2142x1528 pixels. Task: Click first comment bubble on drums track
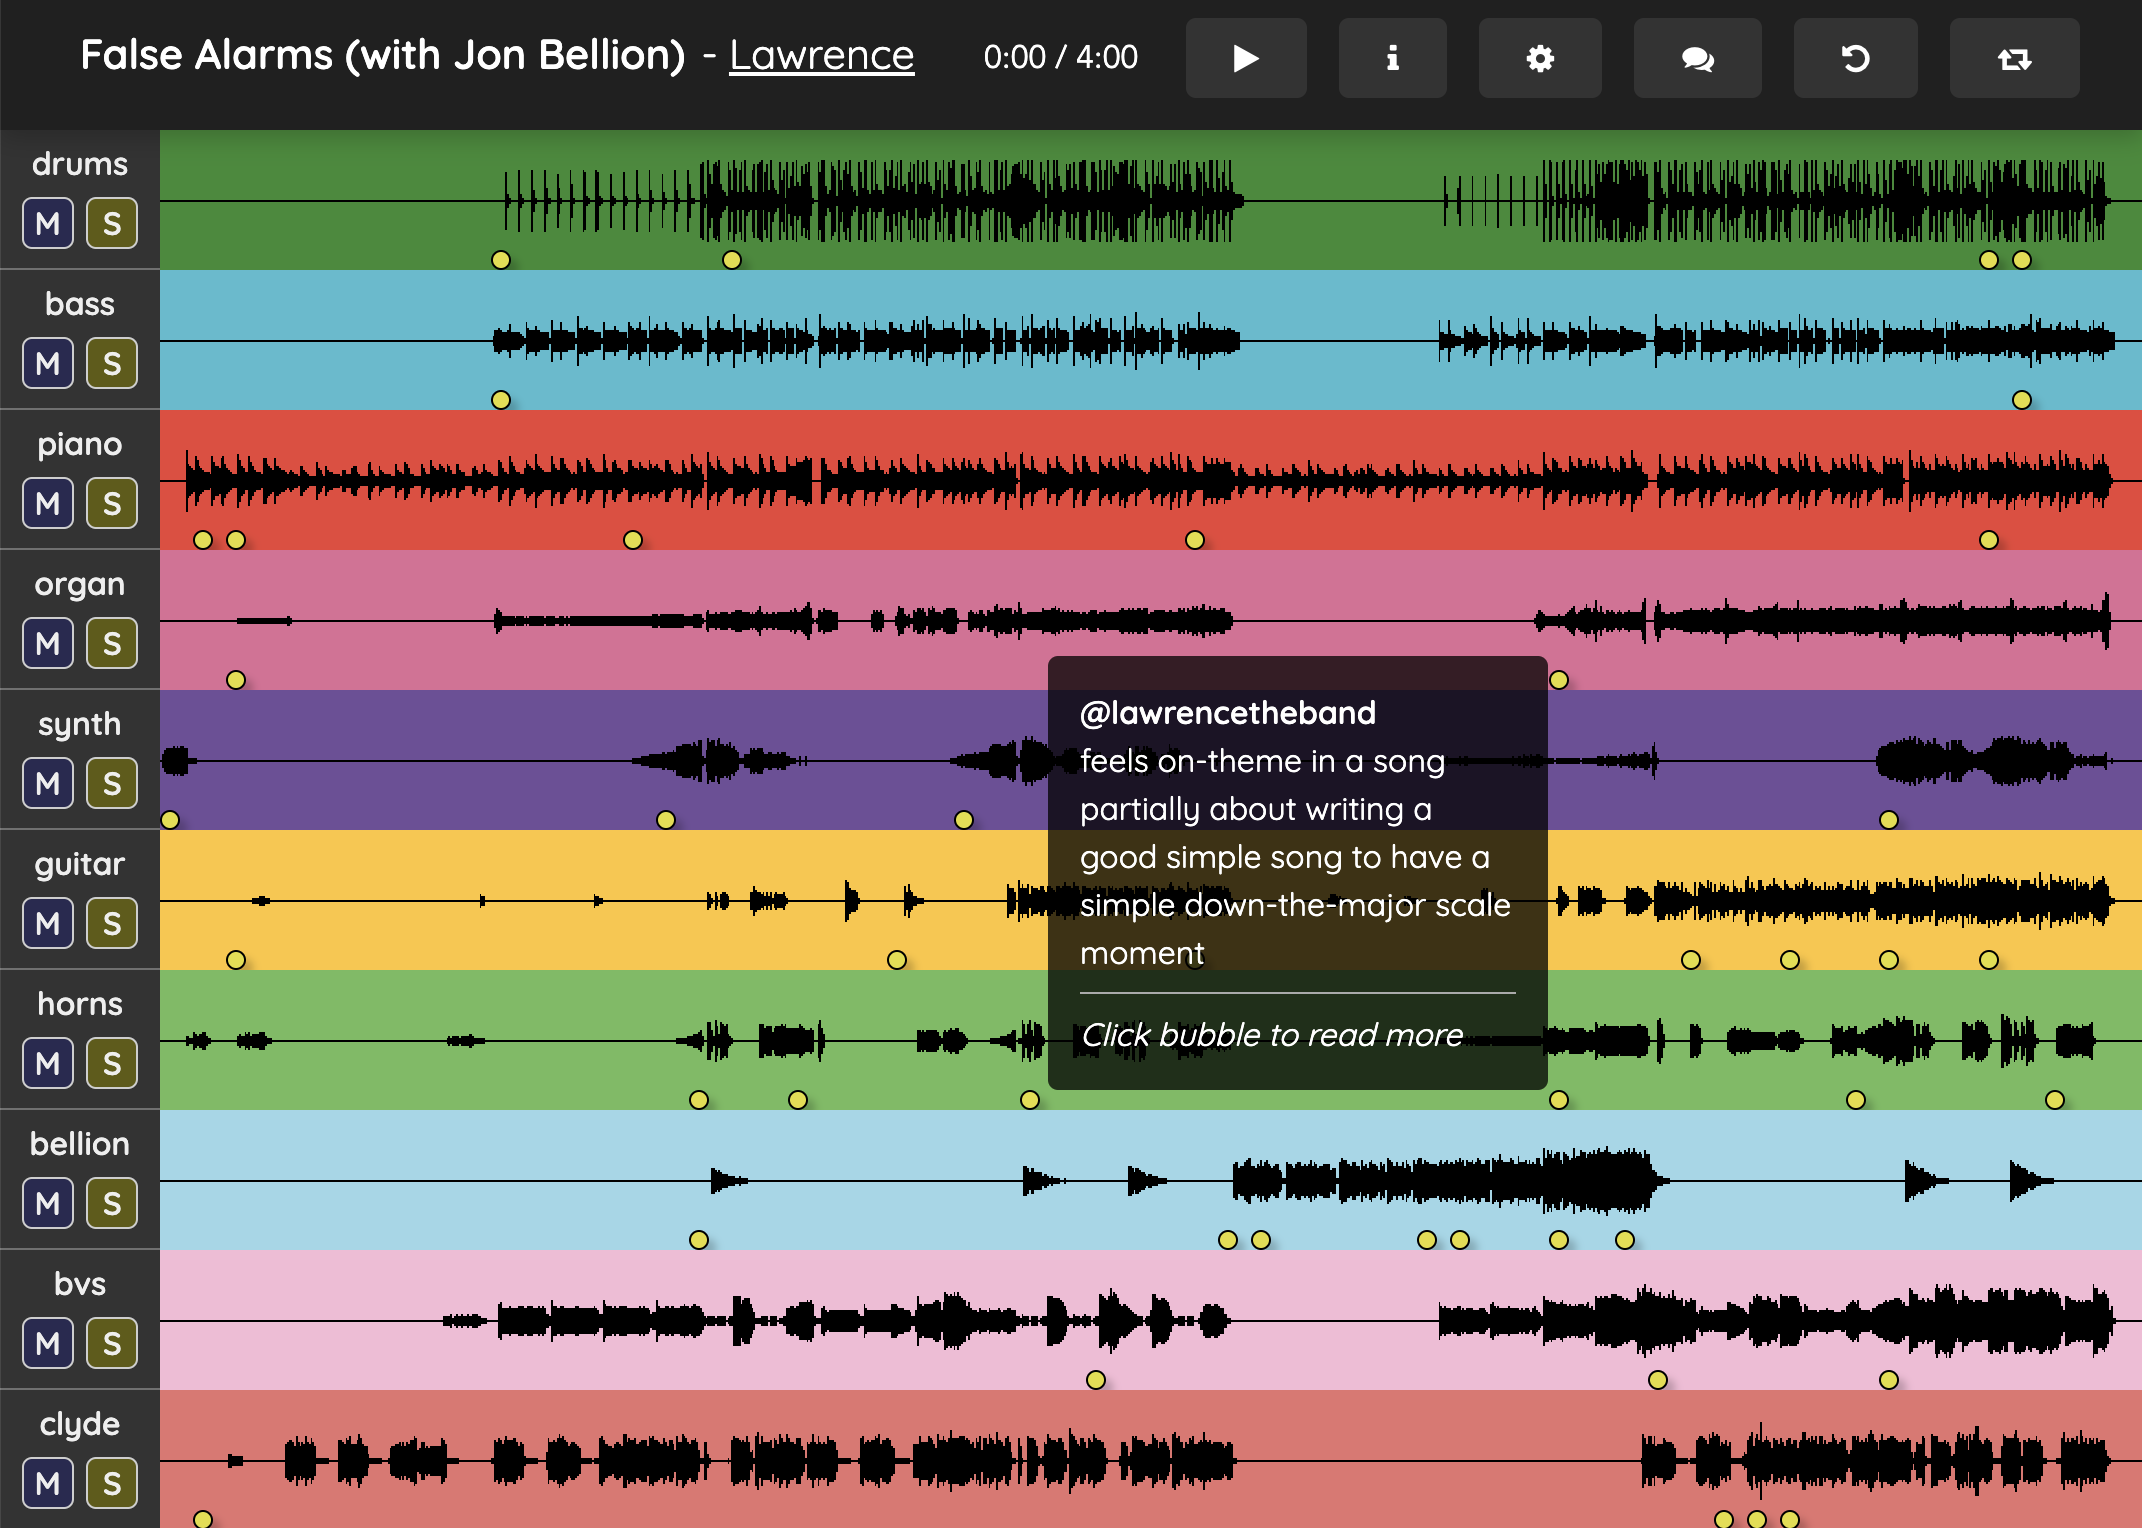(x=501, y=260)
